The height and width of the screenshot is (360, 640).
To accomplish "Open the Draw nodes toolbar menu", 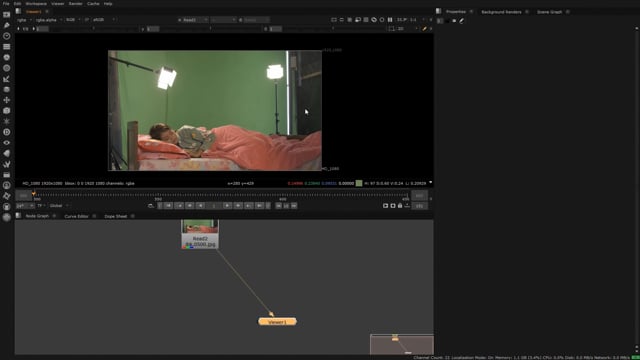I will click(x=7, y=25).
